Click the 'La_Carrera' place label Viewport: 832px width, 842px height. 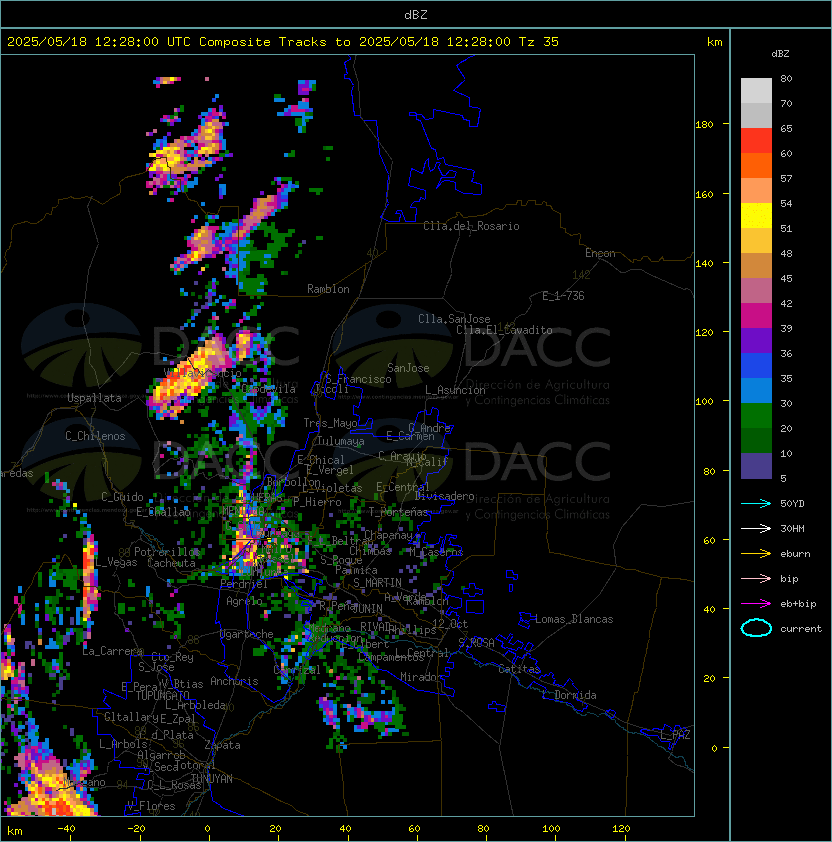[113, 651]
